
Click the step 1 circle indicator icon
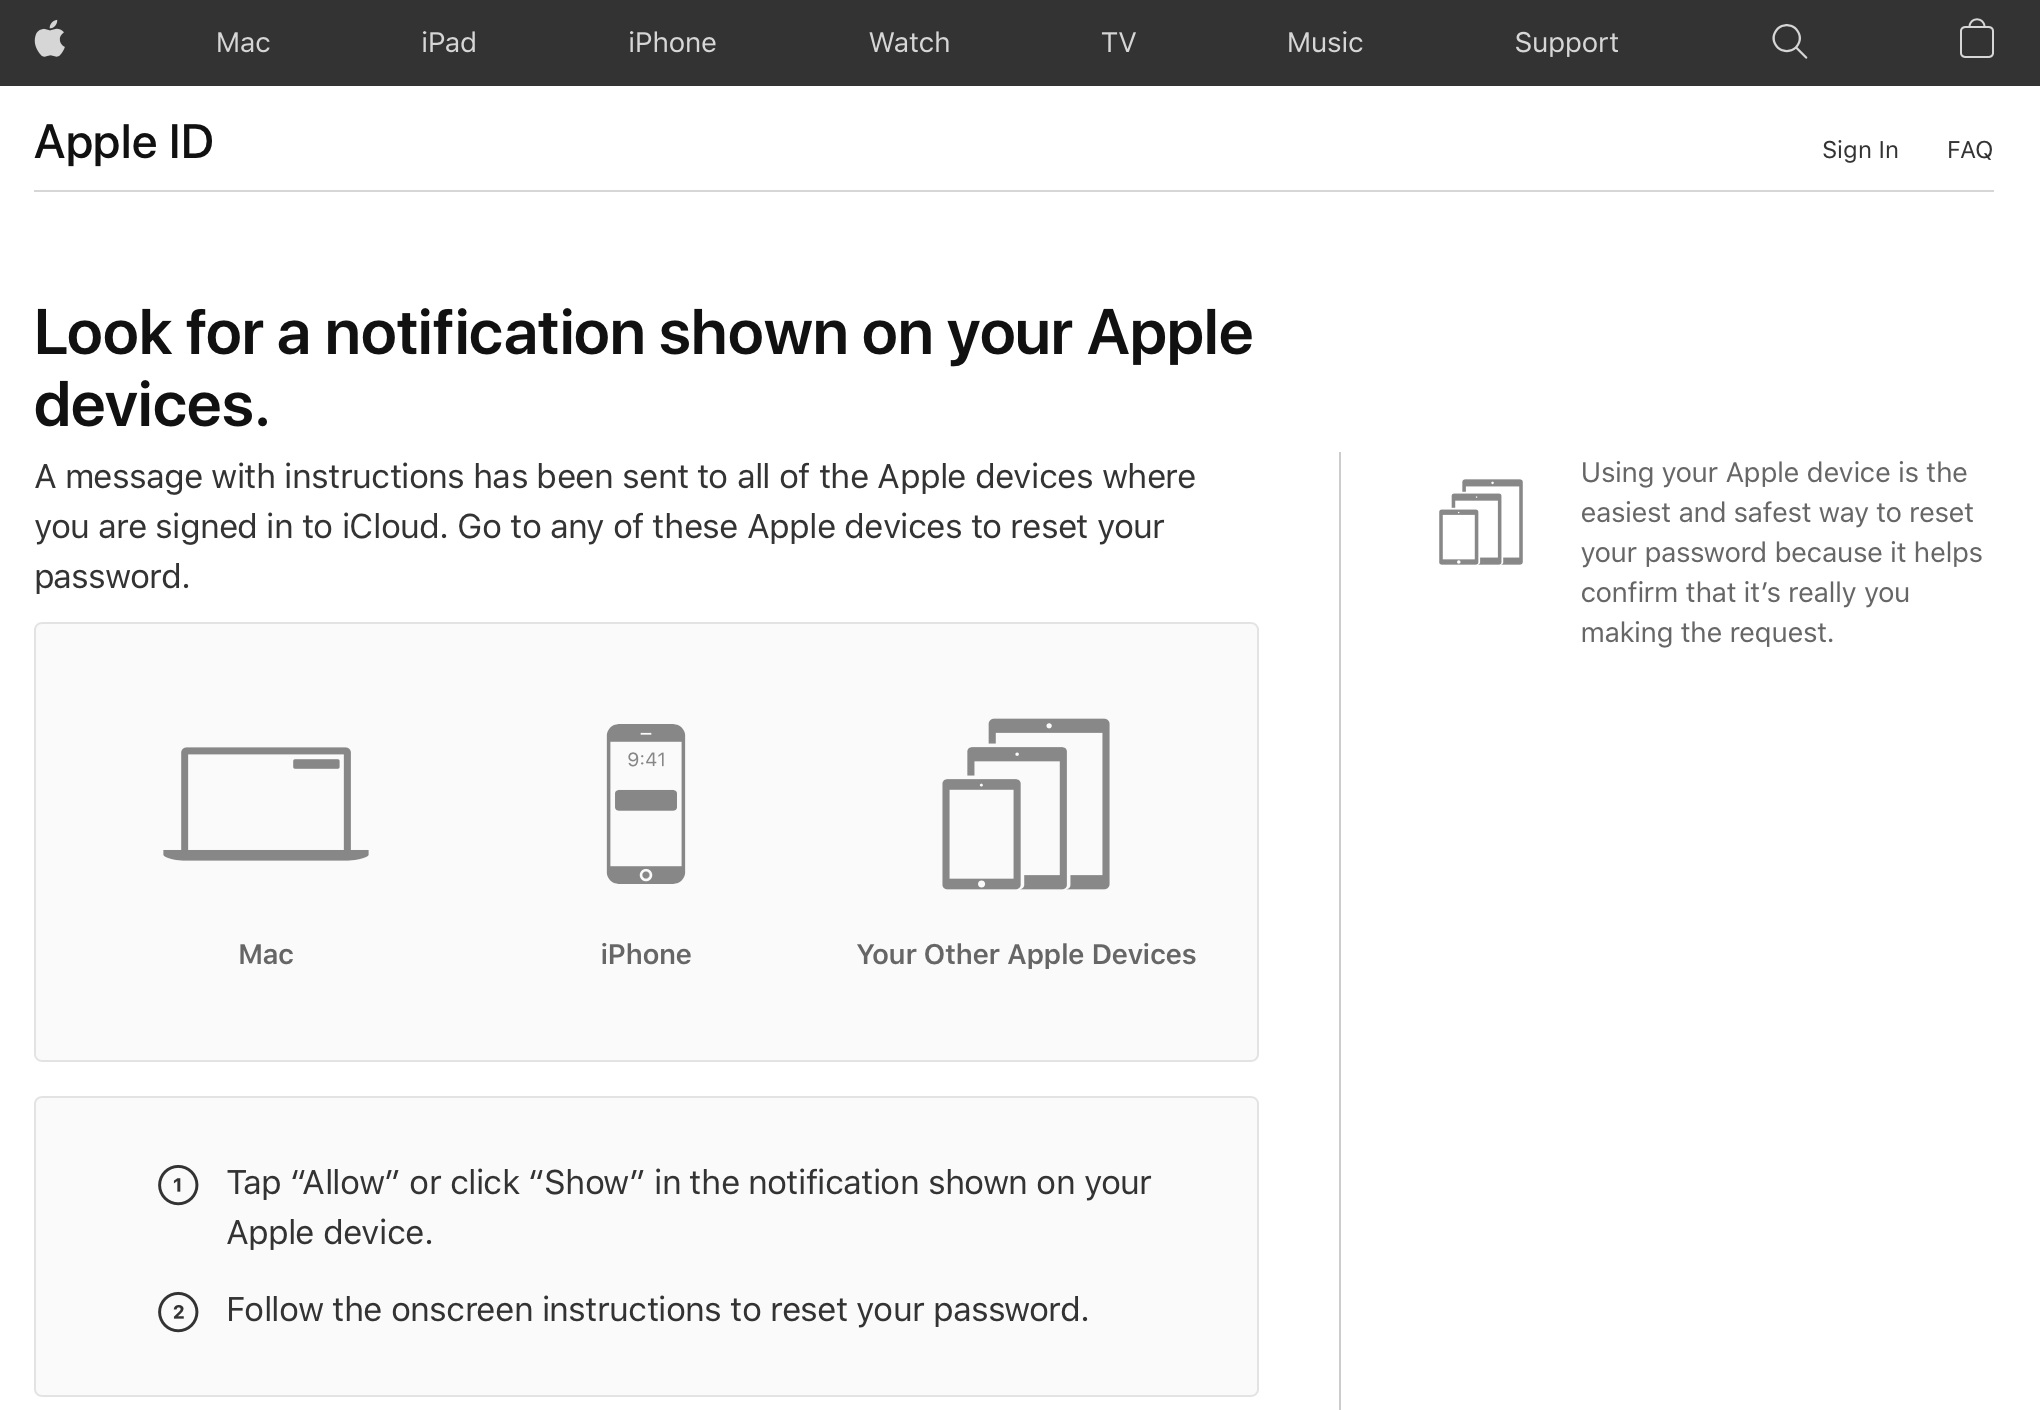tap(177, 1184)
